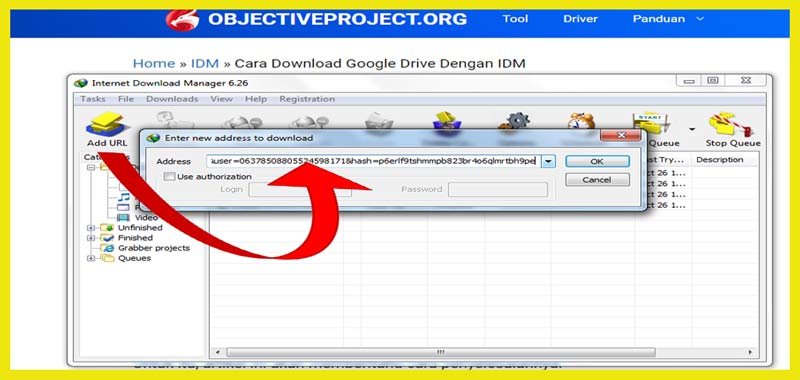
Task: Open the Start Queue dropdown arrow
Action: coord(692,129)
